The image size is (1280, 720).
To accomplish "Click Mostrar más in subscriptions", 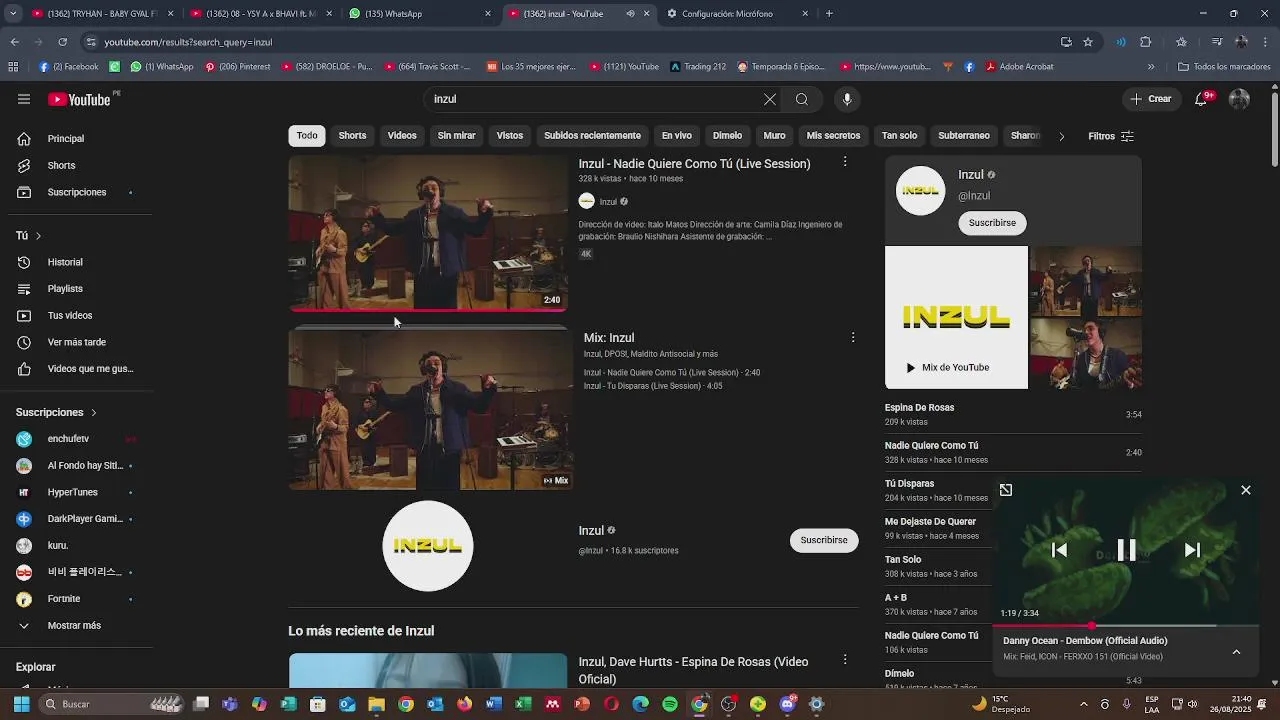I will (x=72, y=626).
